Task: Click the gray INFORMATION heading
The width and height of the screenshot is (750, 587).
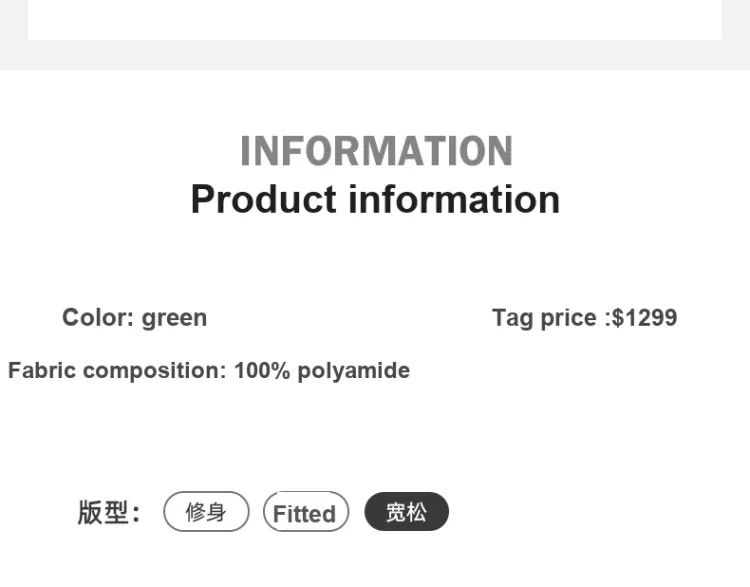Action: (376, 151)
